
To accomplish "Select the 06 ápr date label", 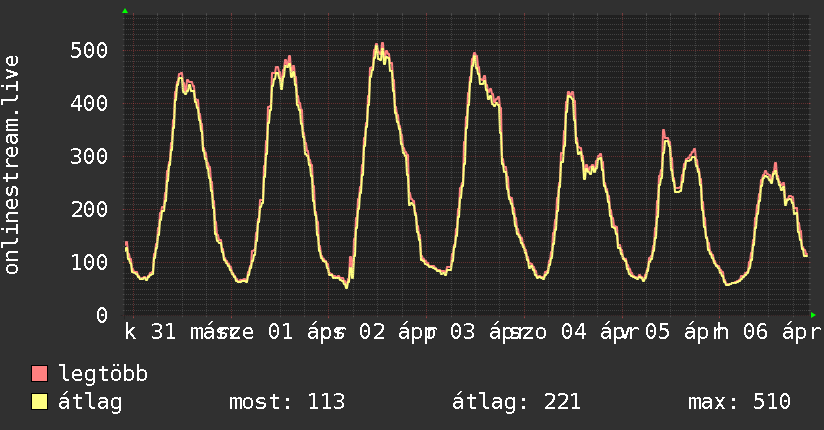I will 772,331.
